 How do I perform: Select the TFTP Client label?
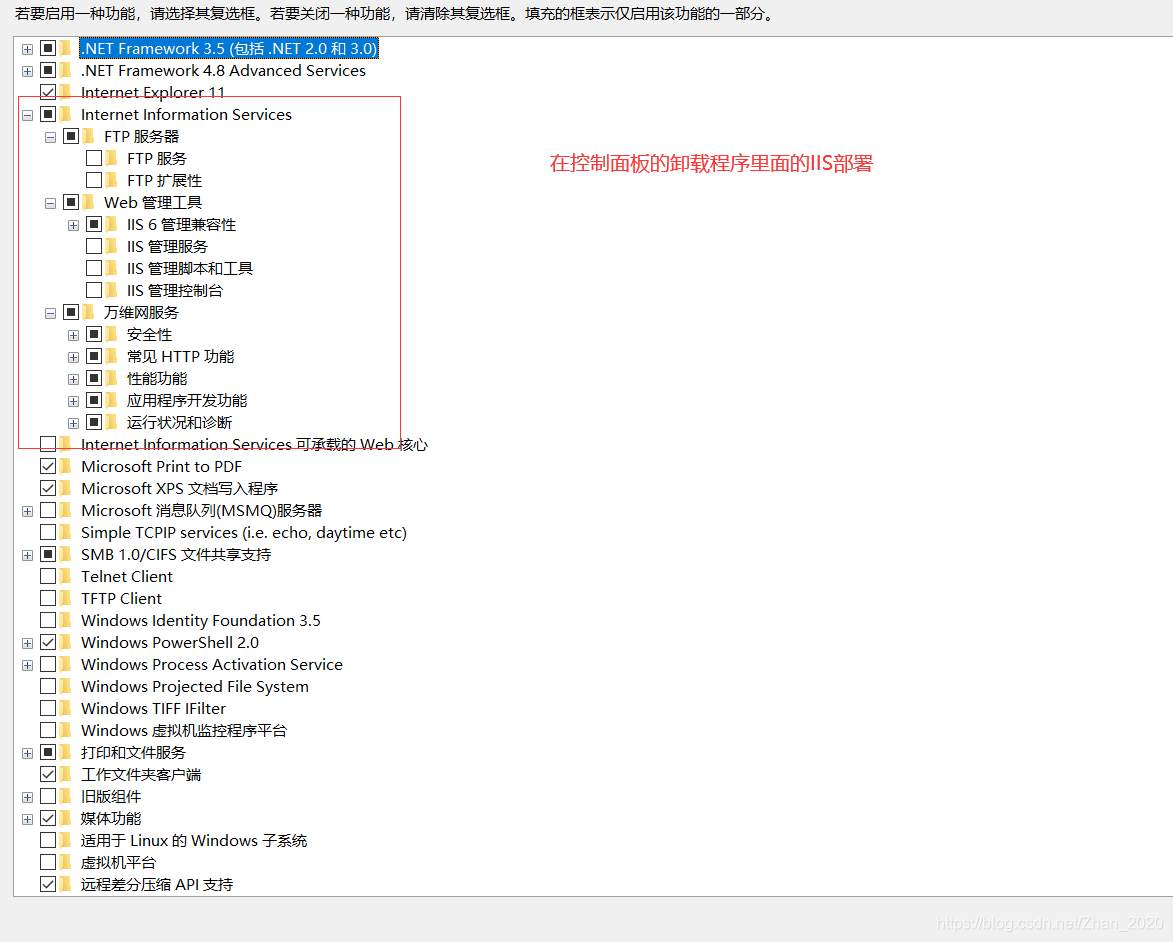(x=121, y=598)
